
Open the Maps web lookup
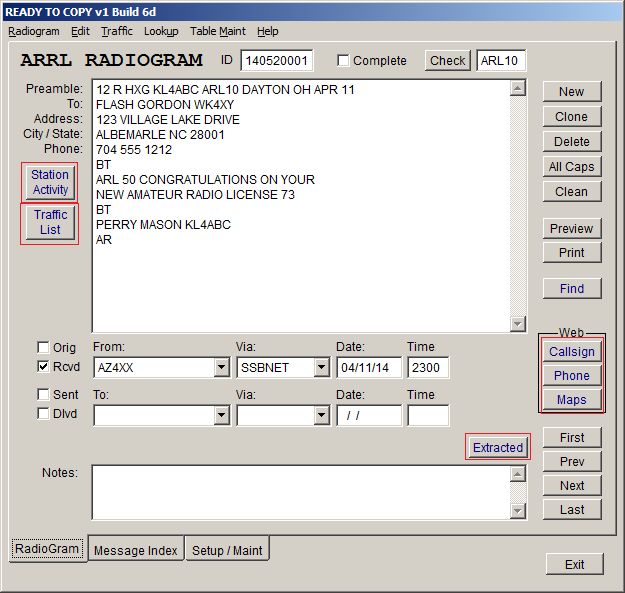(x=572, y=400)
